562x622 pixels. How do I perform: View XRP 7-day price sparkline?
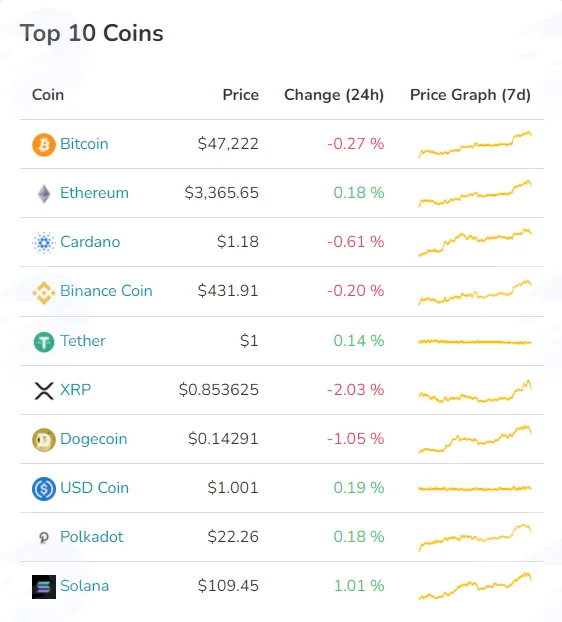475,392
